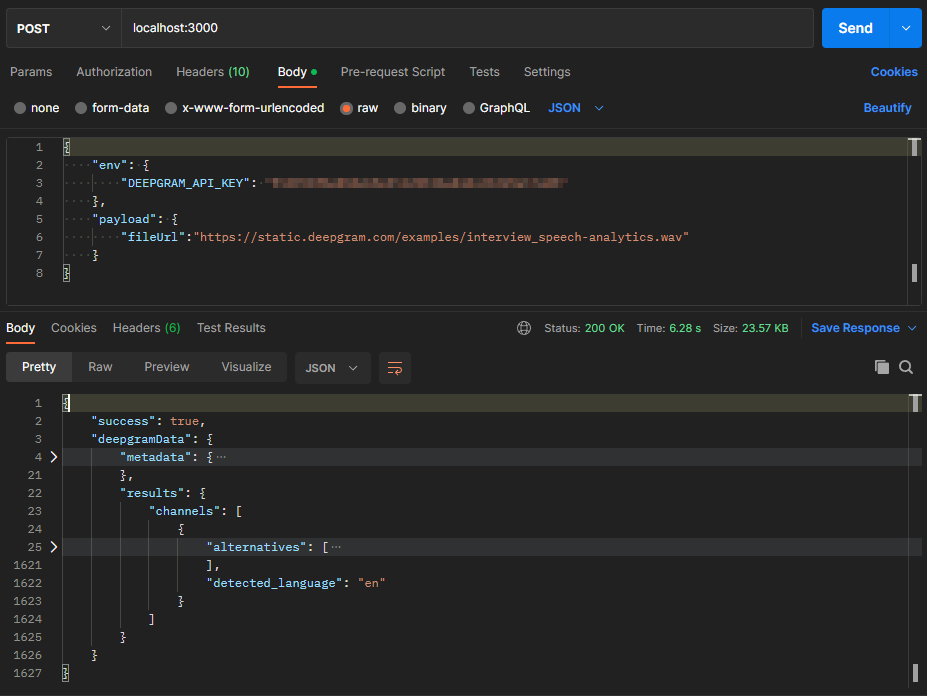Open the response Cookies tab

pos(74,328)
